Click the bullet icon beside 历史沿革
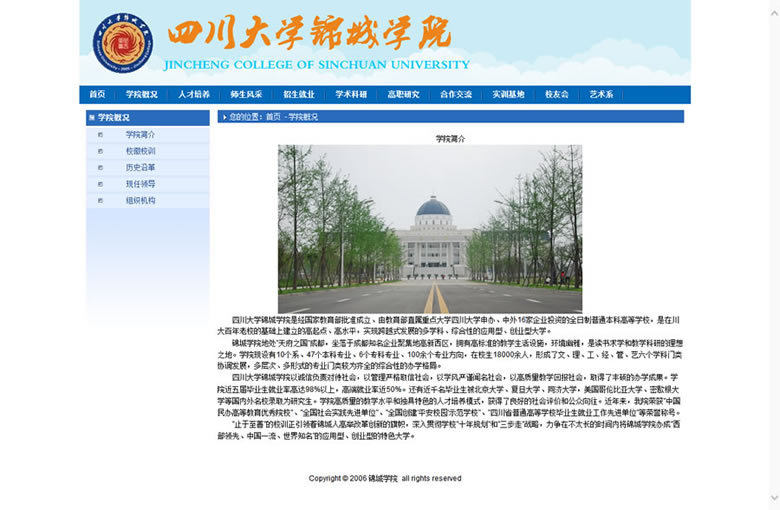Image resolution: width=780 pixels, height=510 pixels. [100, 168]
